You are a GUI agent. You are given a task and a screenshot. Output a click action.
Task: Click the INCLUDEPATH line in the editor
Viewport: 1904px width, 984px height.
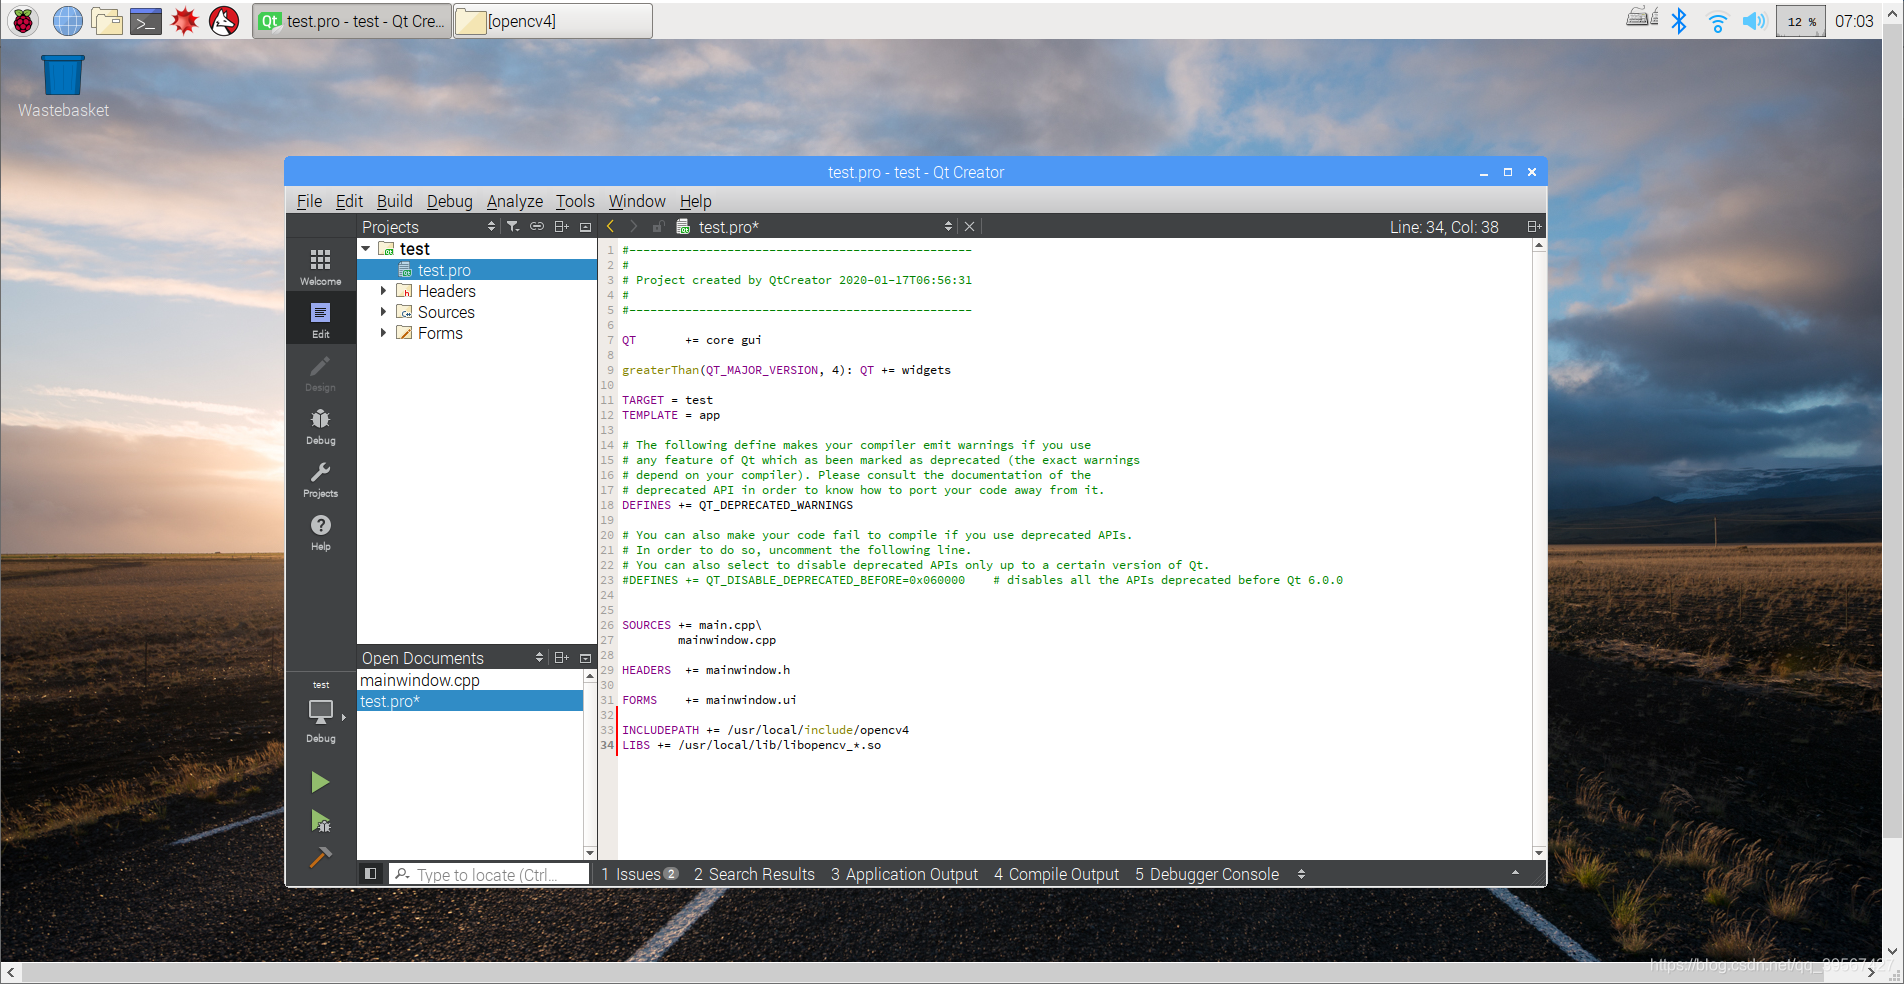pyautogui.click(x=765, y=730)
